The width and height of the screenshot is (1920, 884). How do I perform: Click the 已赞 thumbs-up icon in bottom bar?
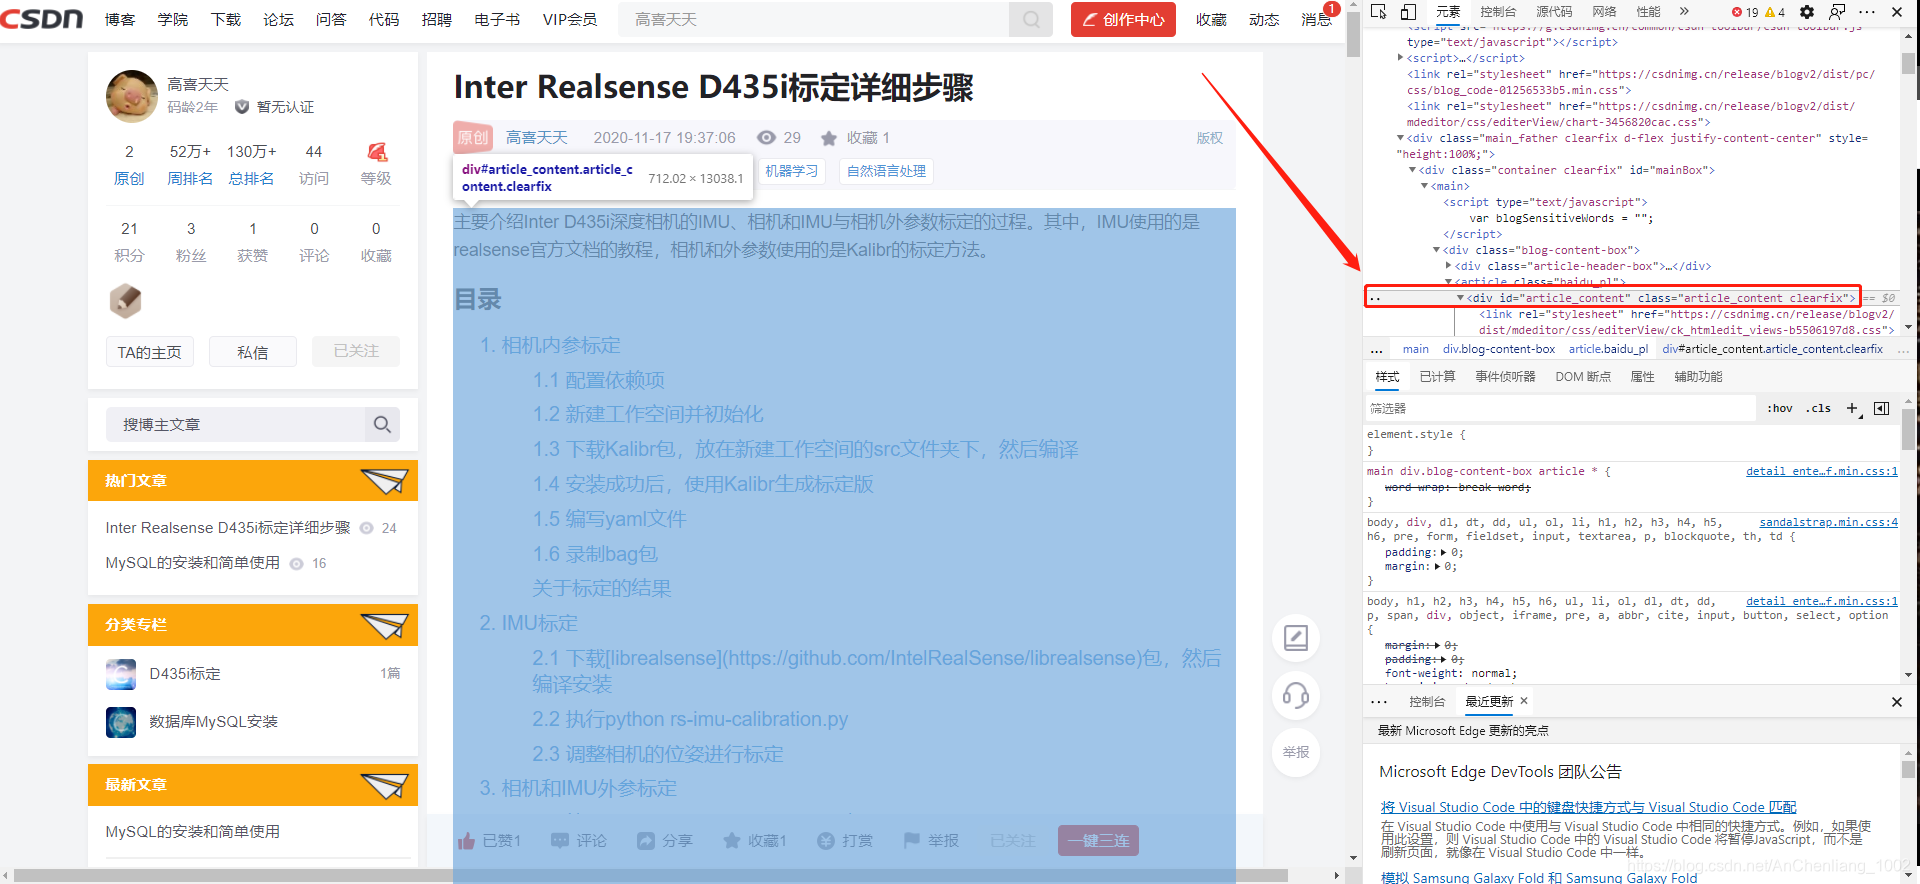(x=466, y=841)
